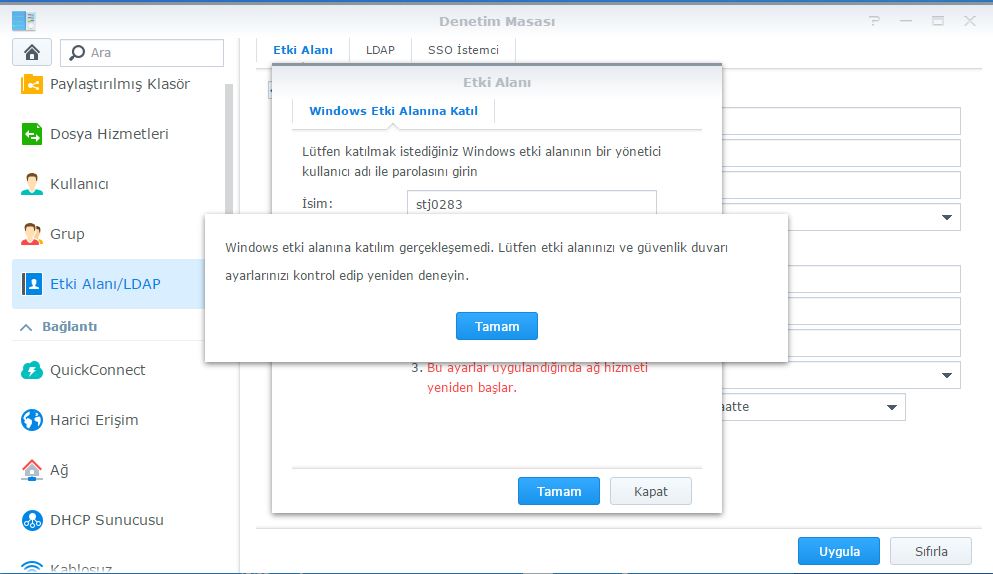
Task: Open DHCP Sunucusu icon
Action: [x=32, y=520]
